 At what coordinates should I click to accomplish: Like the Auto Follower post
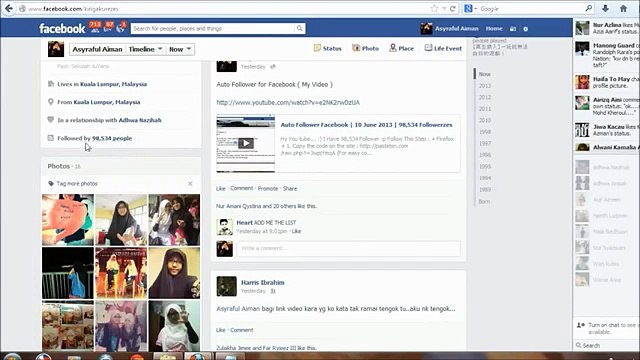(220, 189)
